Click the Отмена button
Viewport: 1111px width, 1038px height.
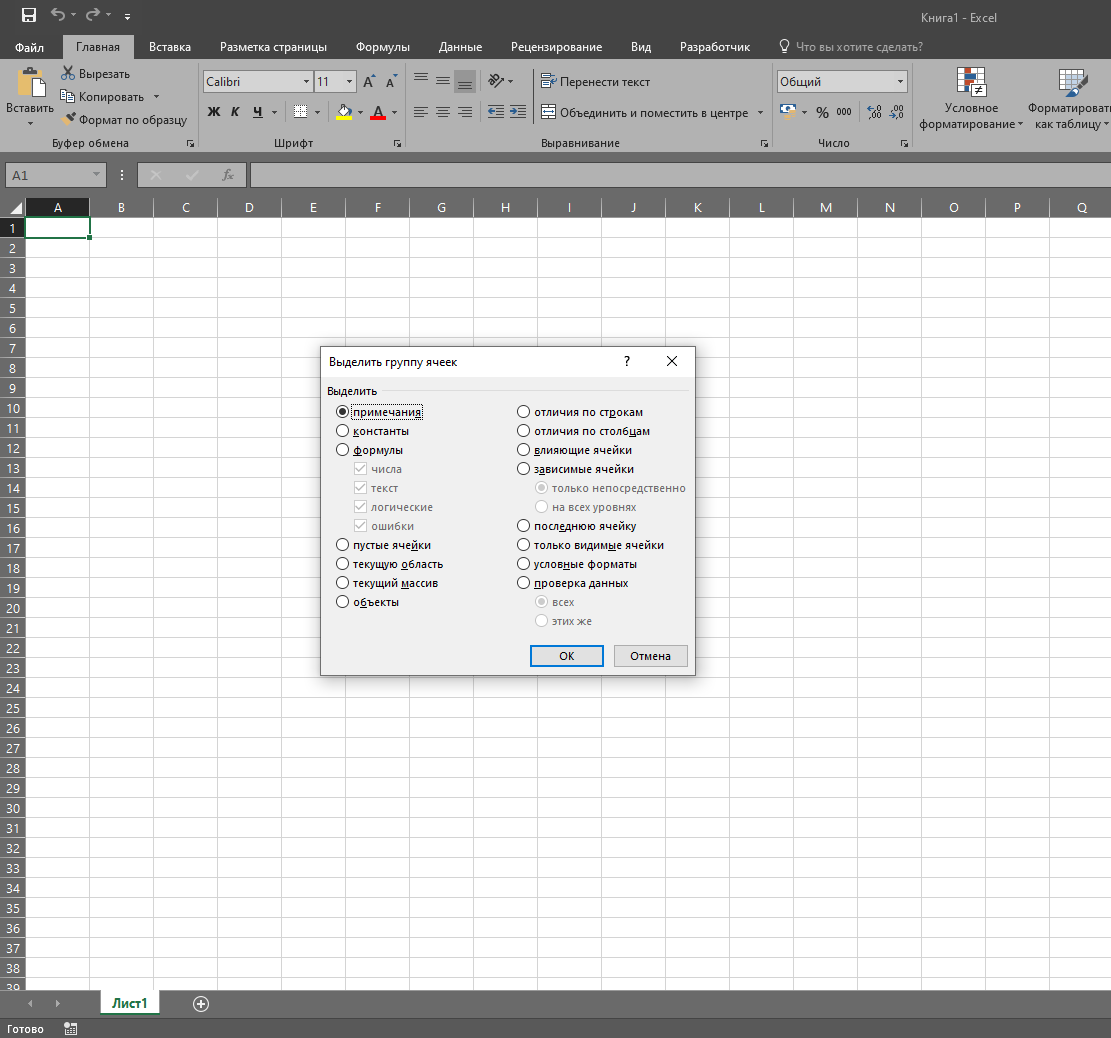[x=650, y=656]
